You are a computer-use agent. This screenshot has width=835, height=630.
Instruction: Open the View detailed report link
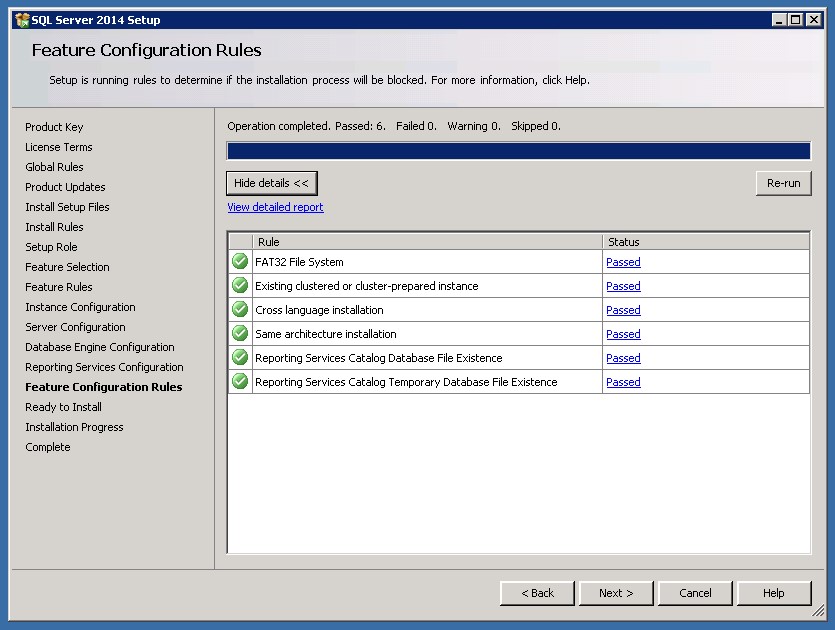[275, 207]
